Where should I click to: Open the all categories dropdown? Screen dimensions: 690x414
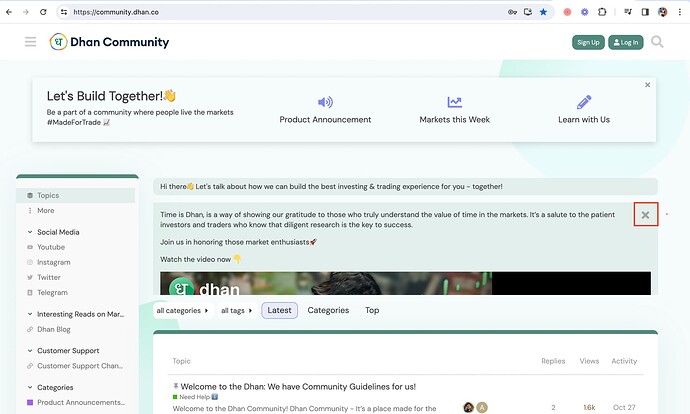point(182,311)
